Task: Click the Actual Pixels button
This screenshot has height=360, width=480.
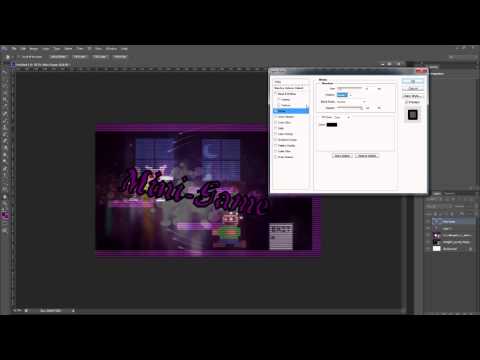Action: point(58,57)
